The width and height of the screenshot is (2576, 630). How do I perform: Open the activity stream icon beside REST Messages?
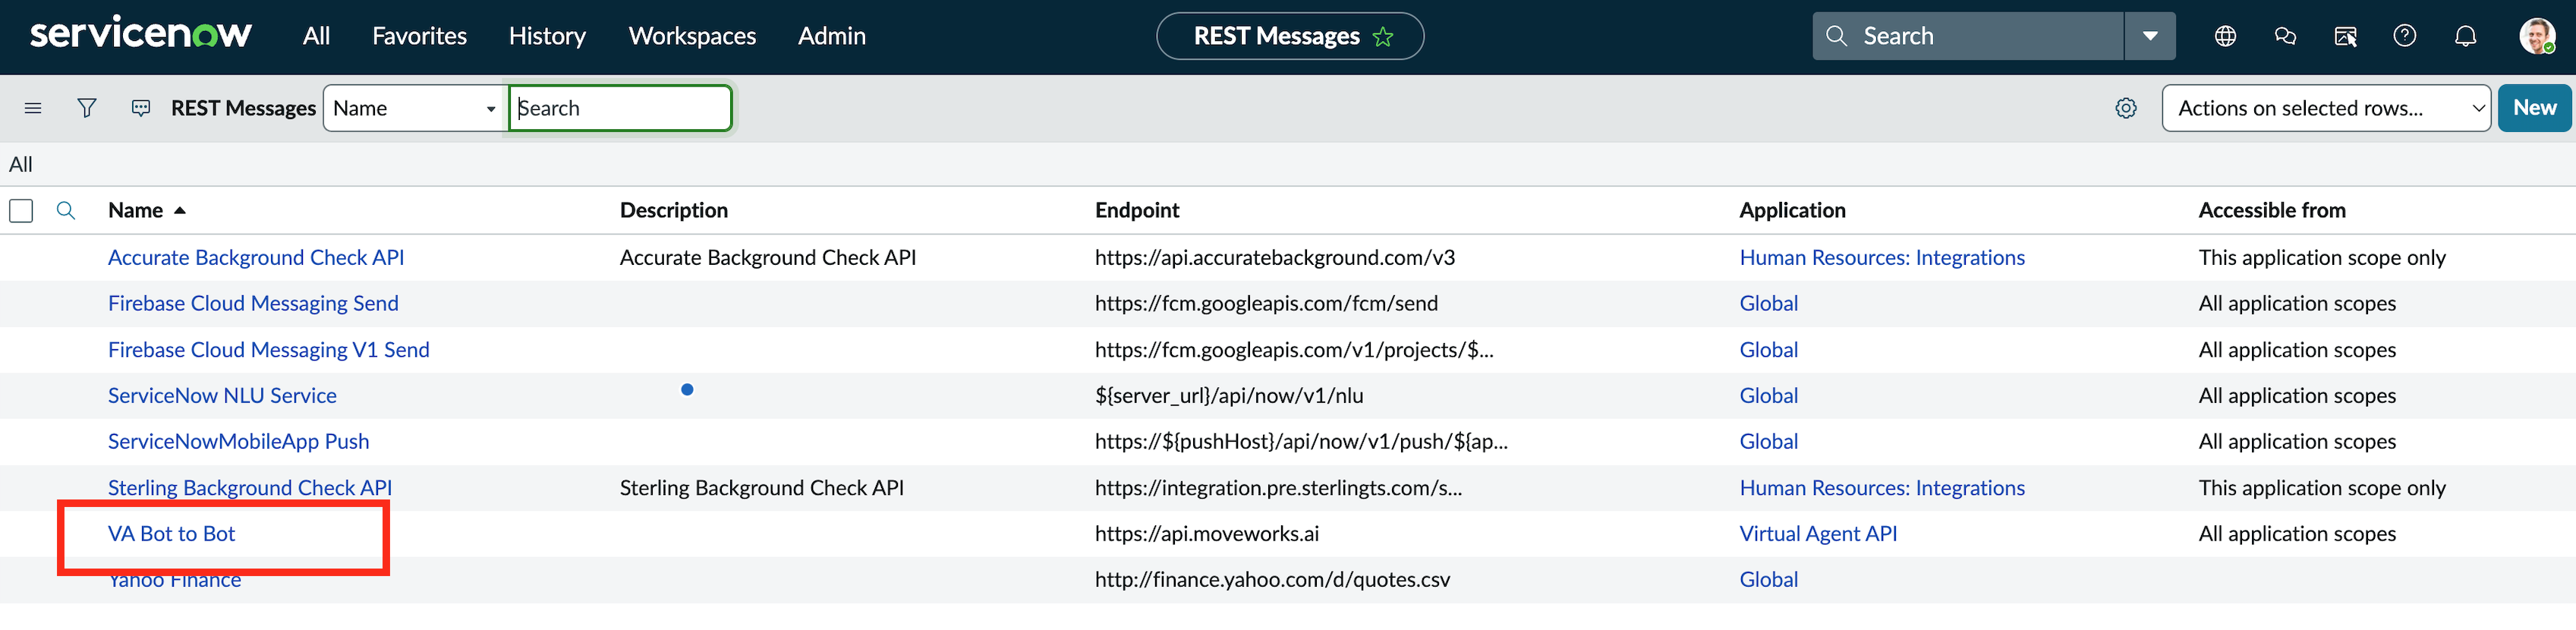pyautogui.click(x=141, y=108)
